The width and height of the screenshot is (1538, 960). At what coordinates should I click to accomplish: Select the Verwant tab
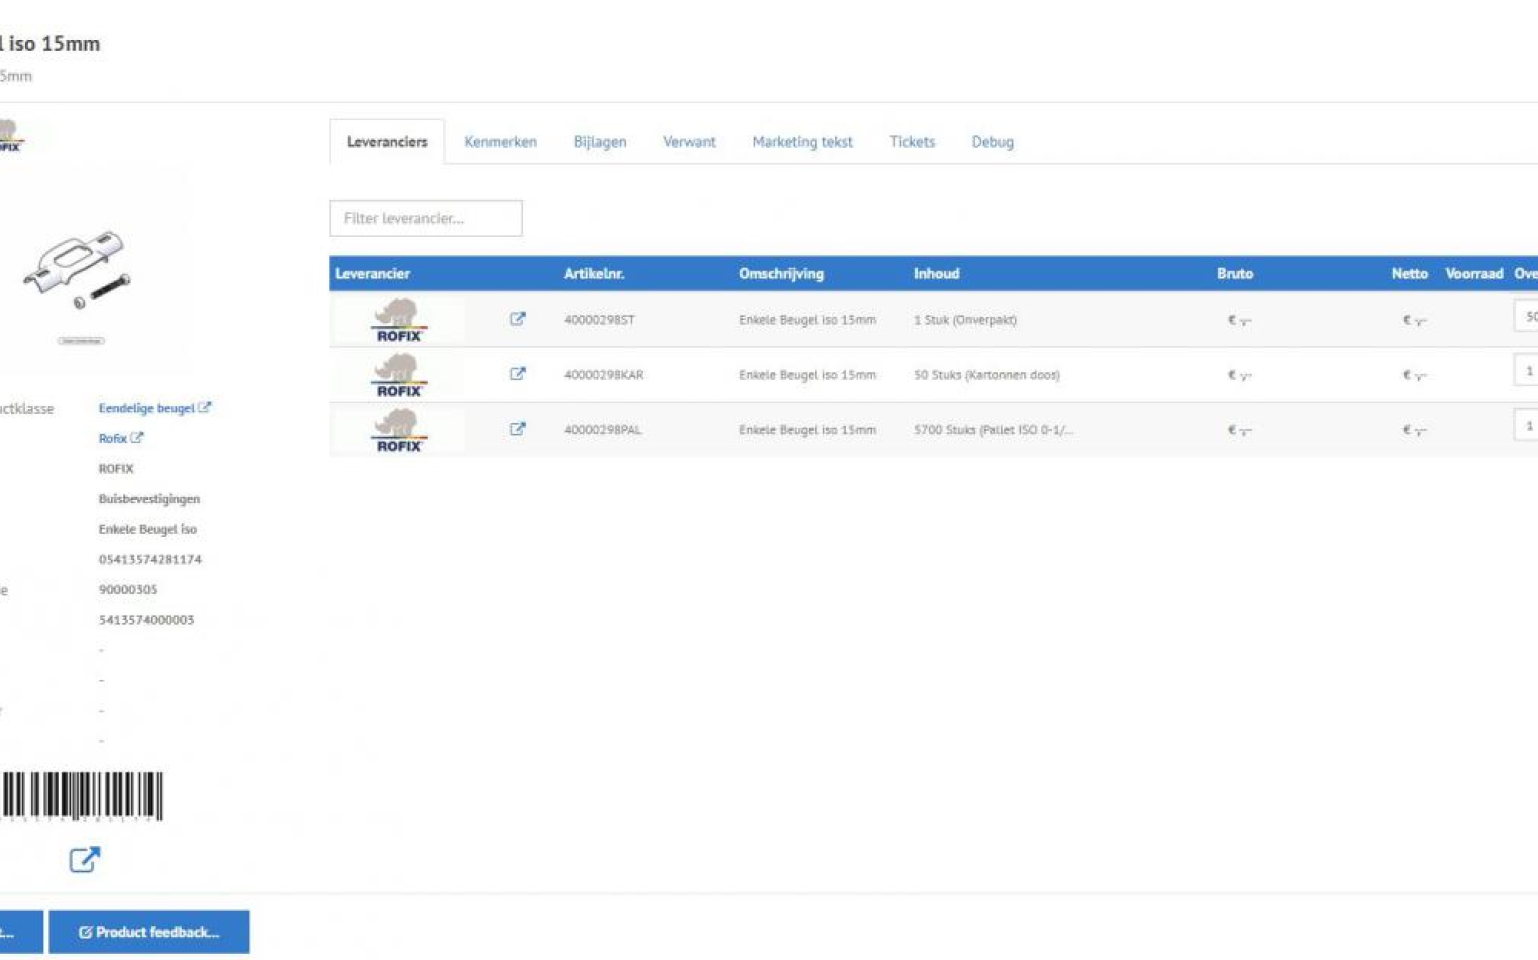689,142
